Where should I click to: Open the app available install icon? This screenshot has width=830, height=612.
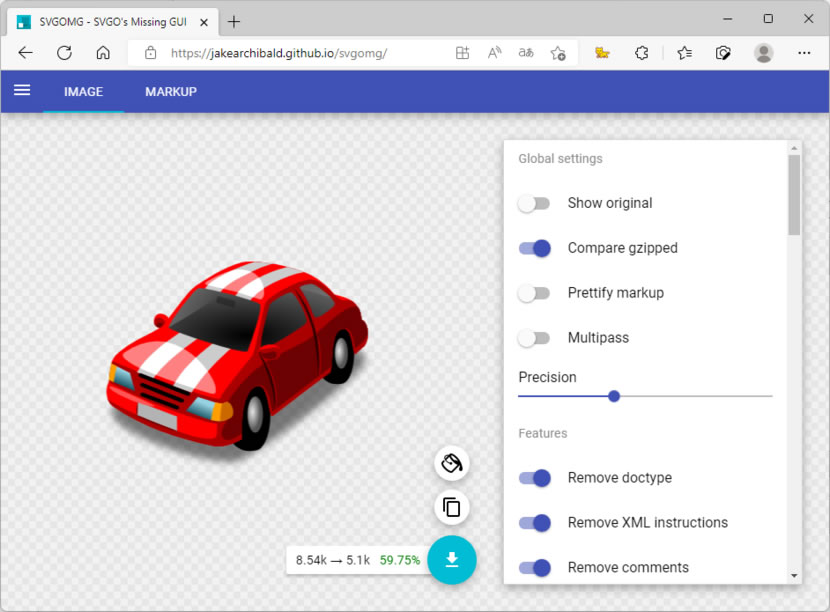(462, 53)
